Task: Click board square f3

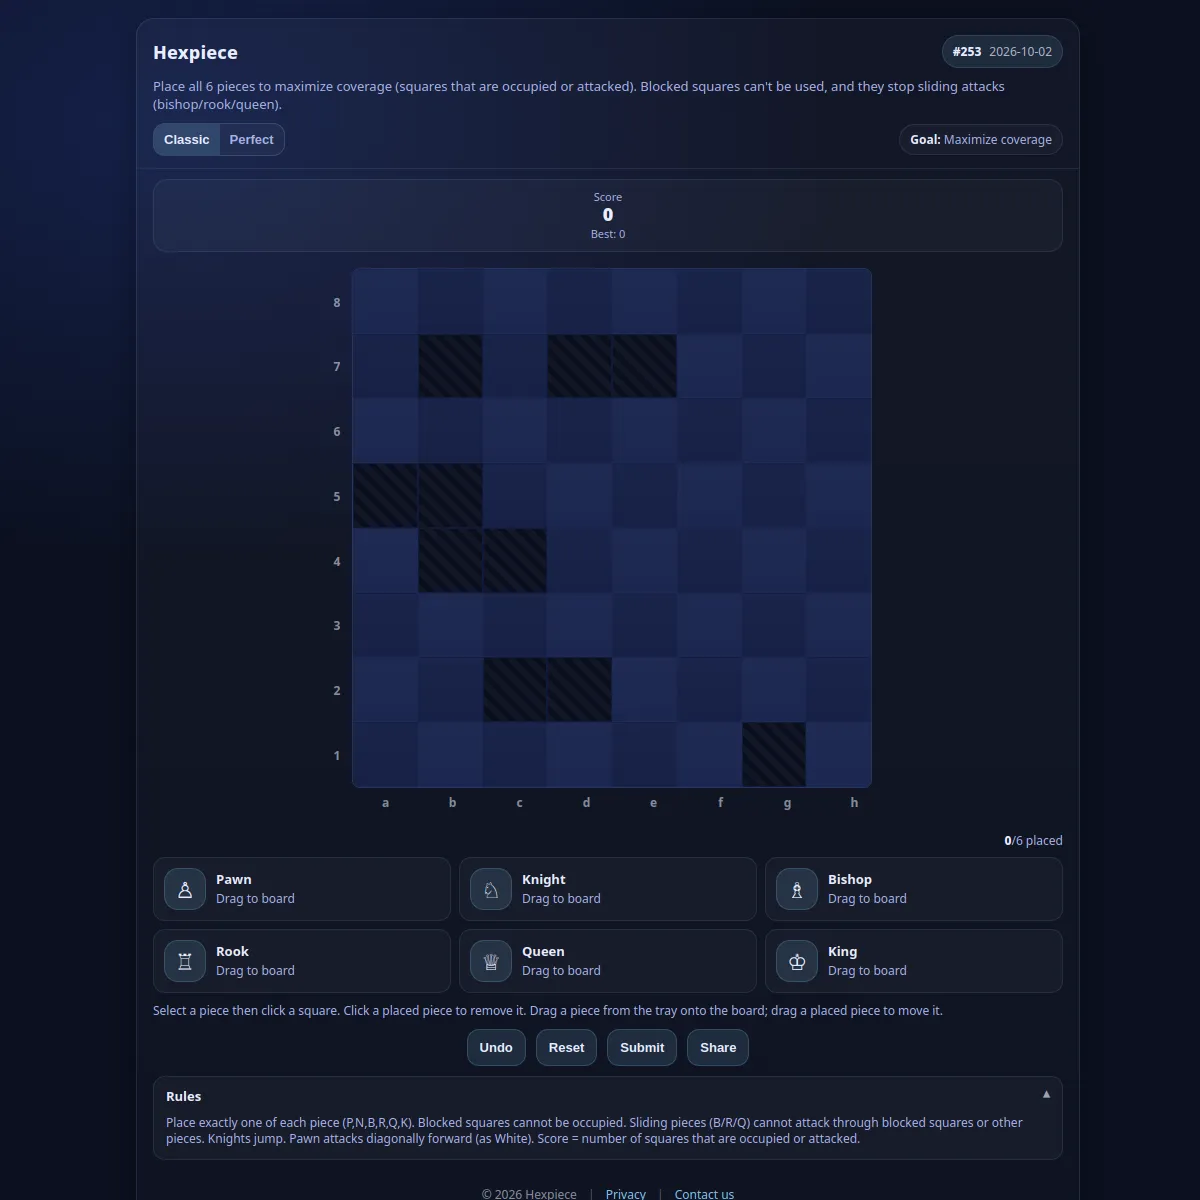Action: 709,625
